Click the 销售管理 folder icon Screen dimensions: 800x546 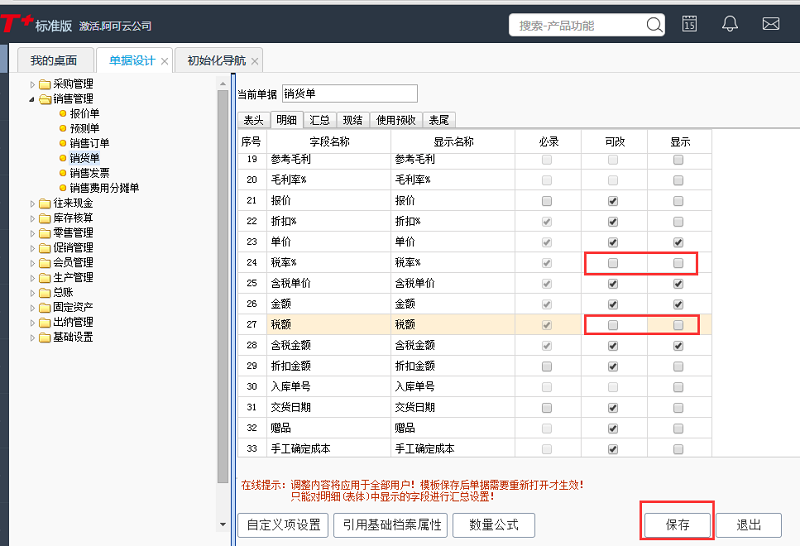[45, 99]
